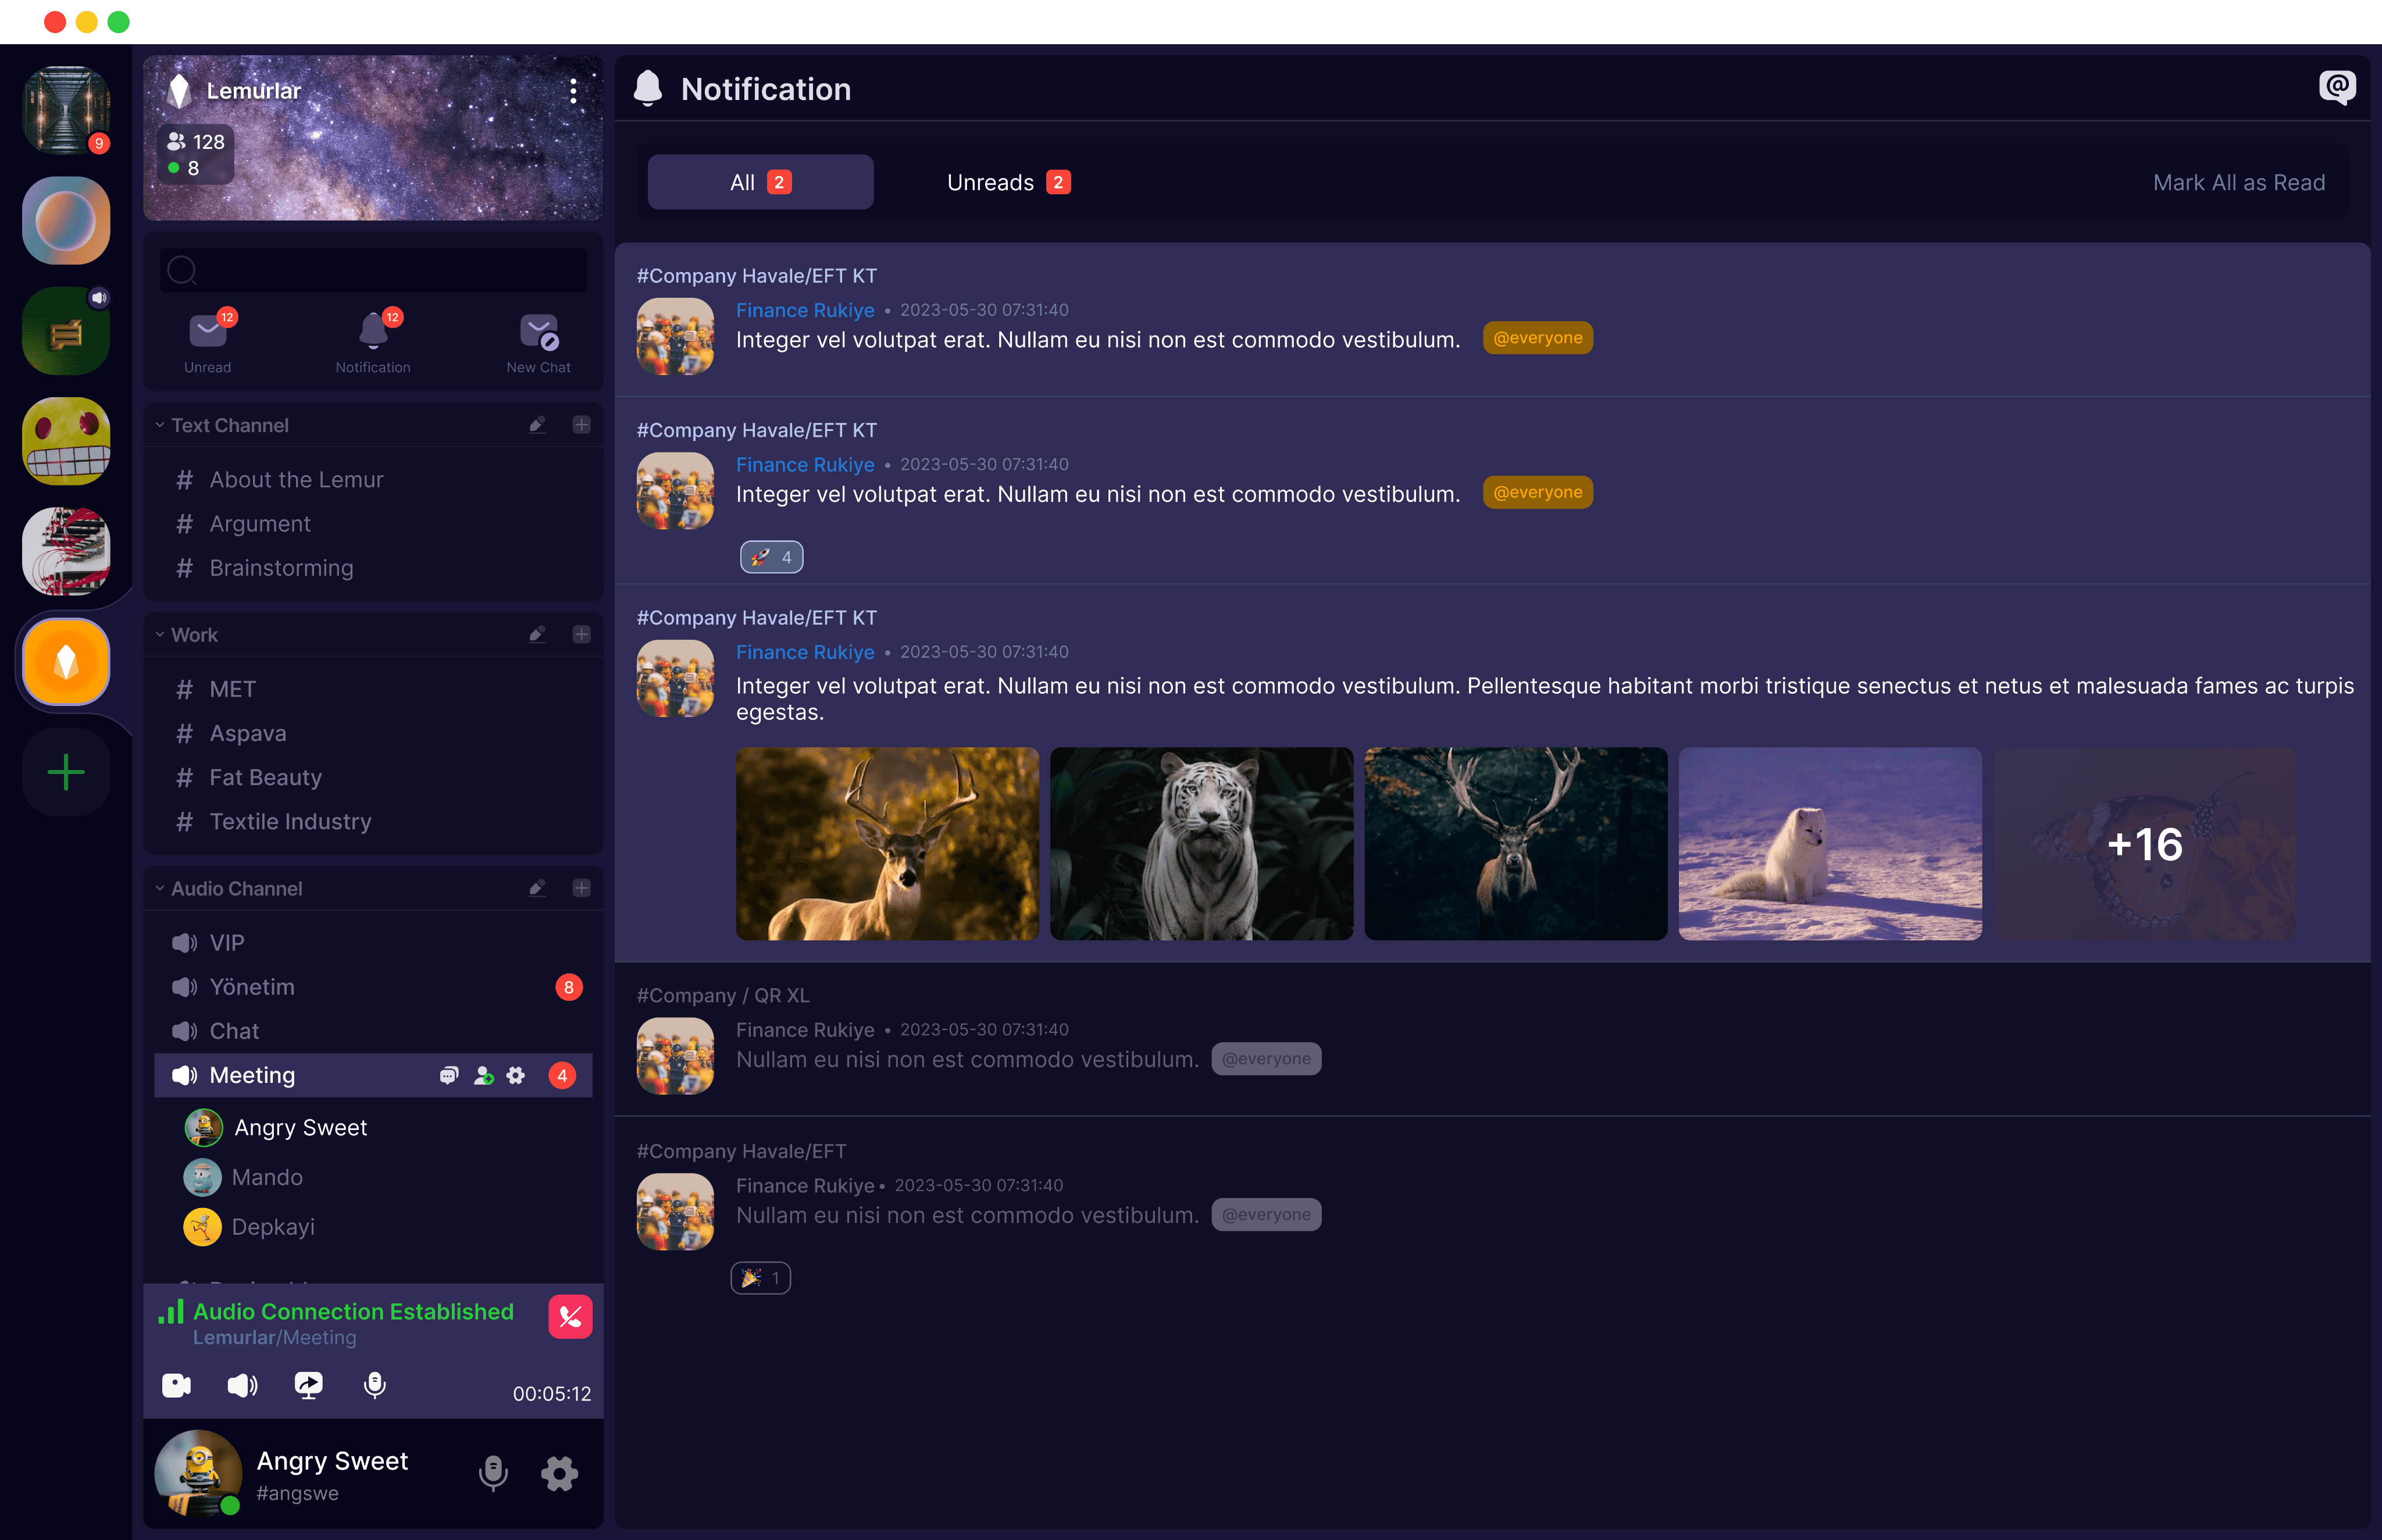Collapse the Text Channel section
Viewport: 2382px width, 1540px height.
[x=160, y=425]
